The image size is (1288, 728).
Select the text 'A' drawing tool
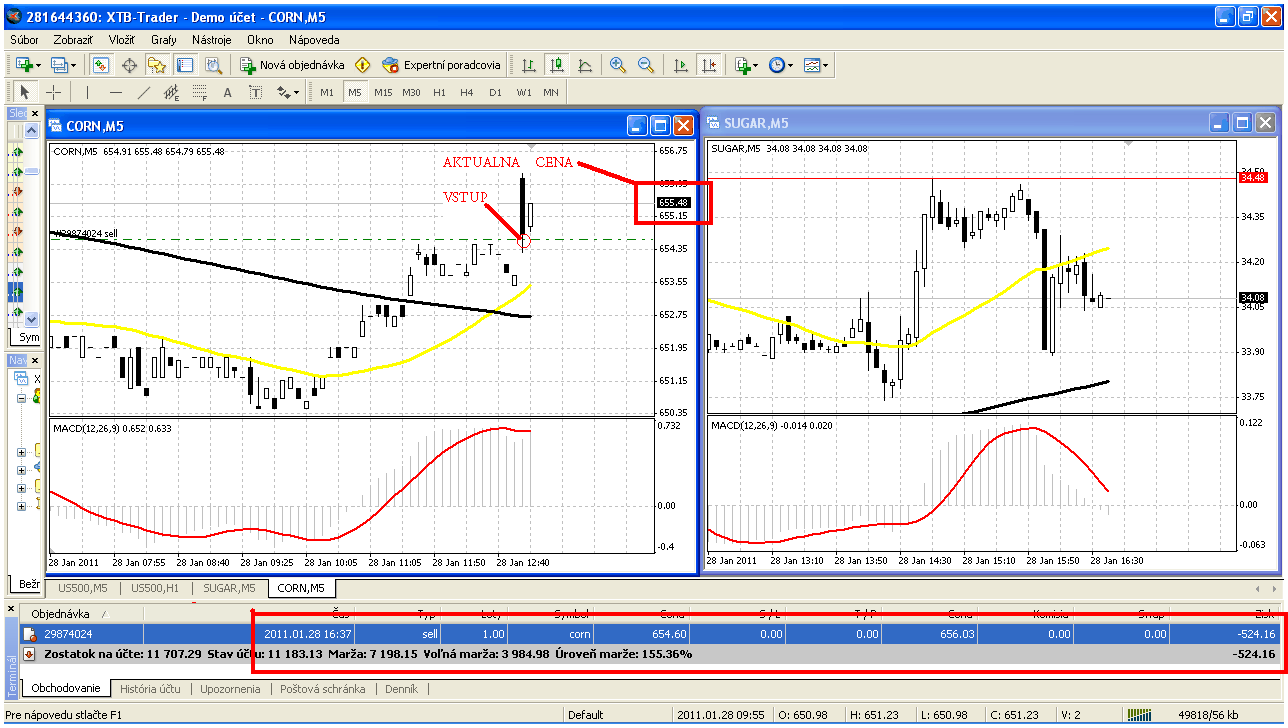tap(228, 92)
